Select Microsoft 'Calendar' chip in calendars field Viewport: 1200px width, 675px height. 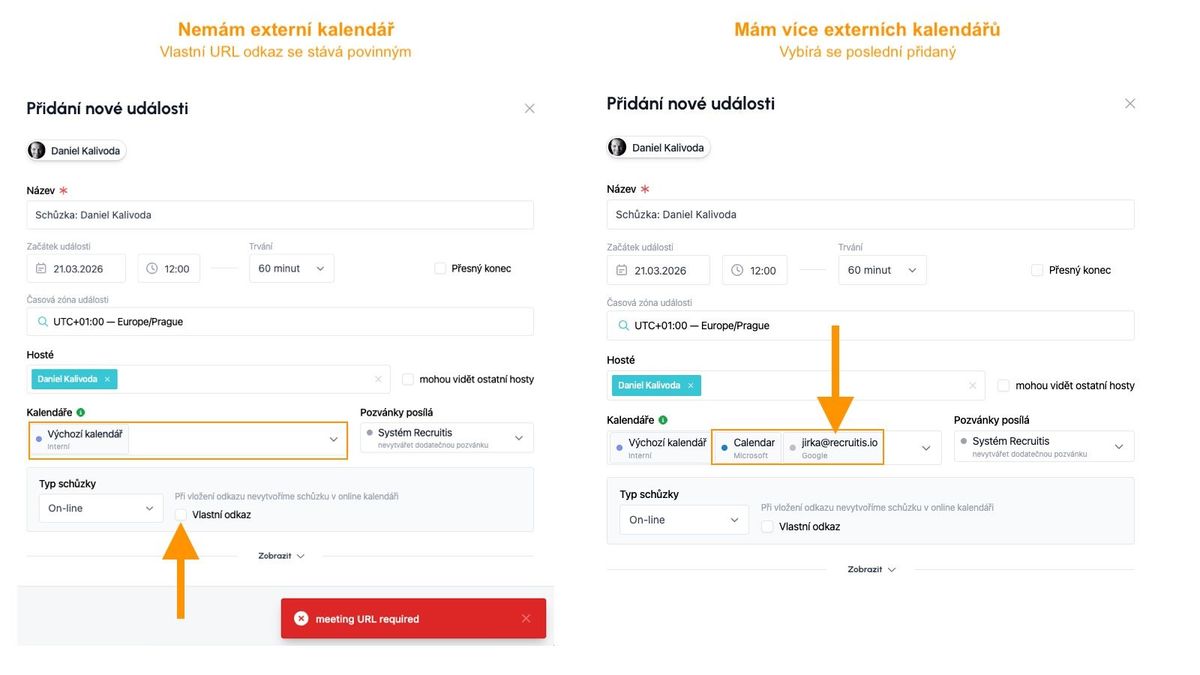pos(747,447)
